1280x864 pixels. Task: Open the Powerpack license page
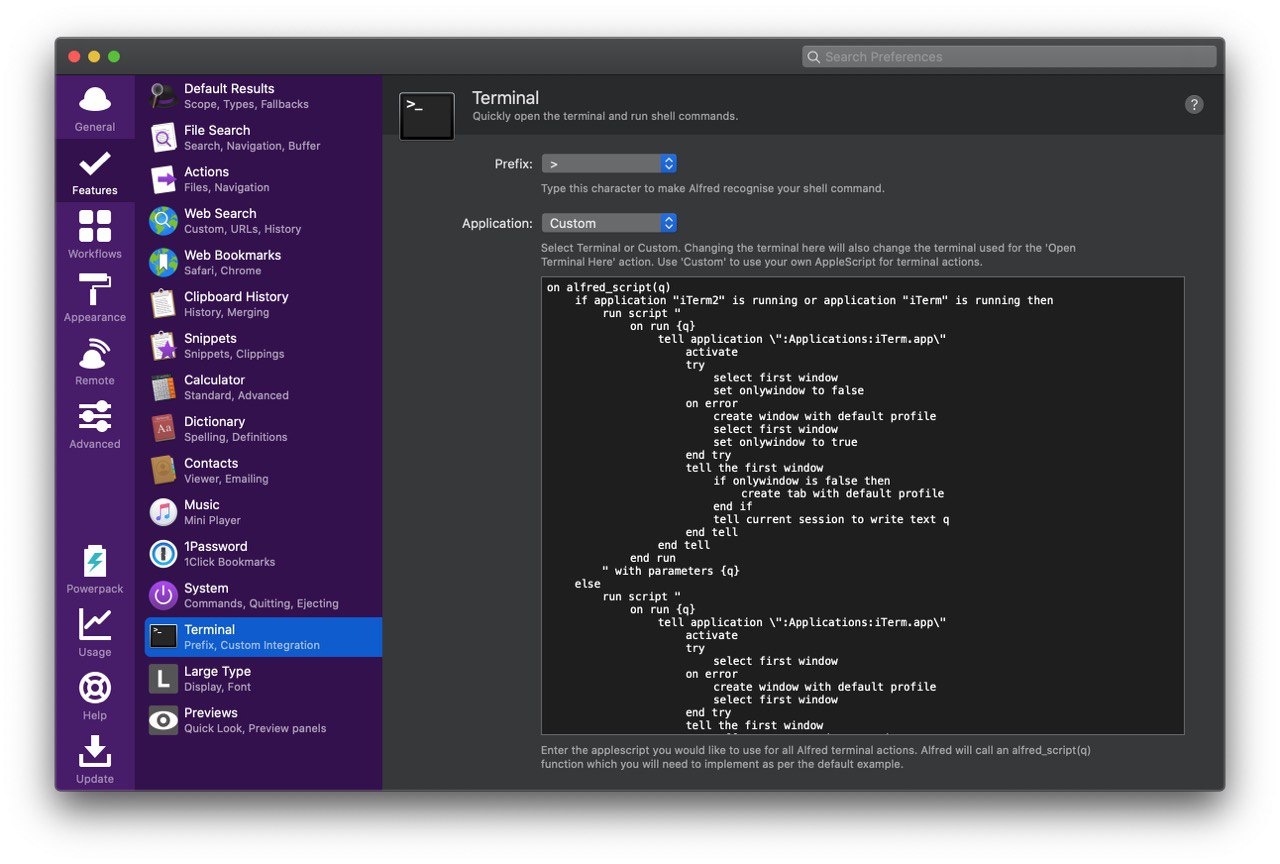(95, 570)
